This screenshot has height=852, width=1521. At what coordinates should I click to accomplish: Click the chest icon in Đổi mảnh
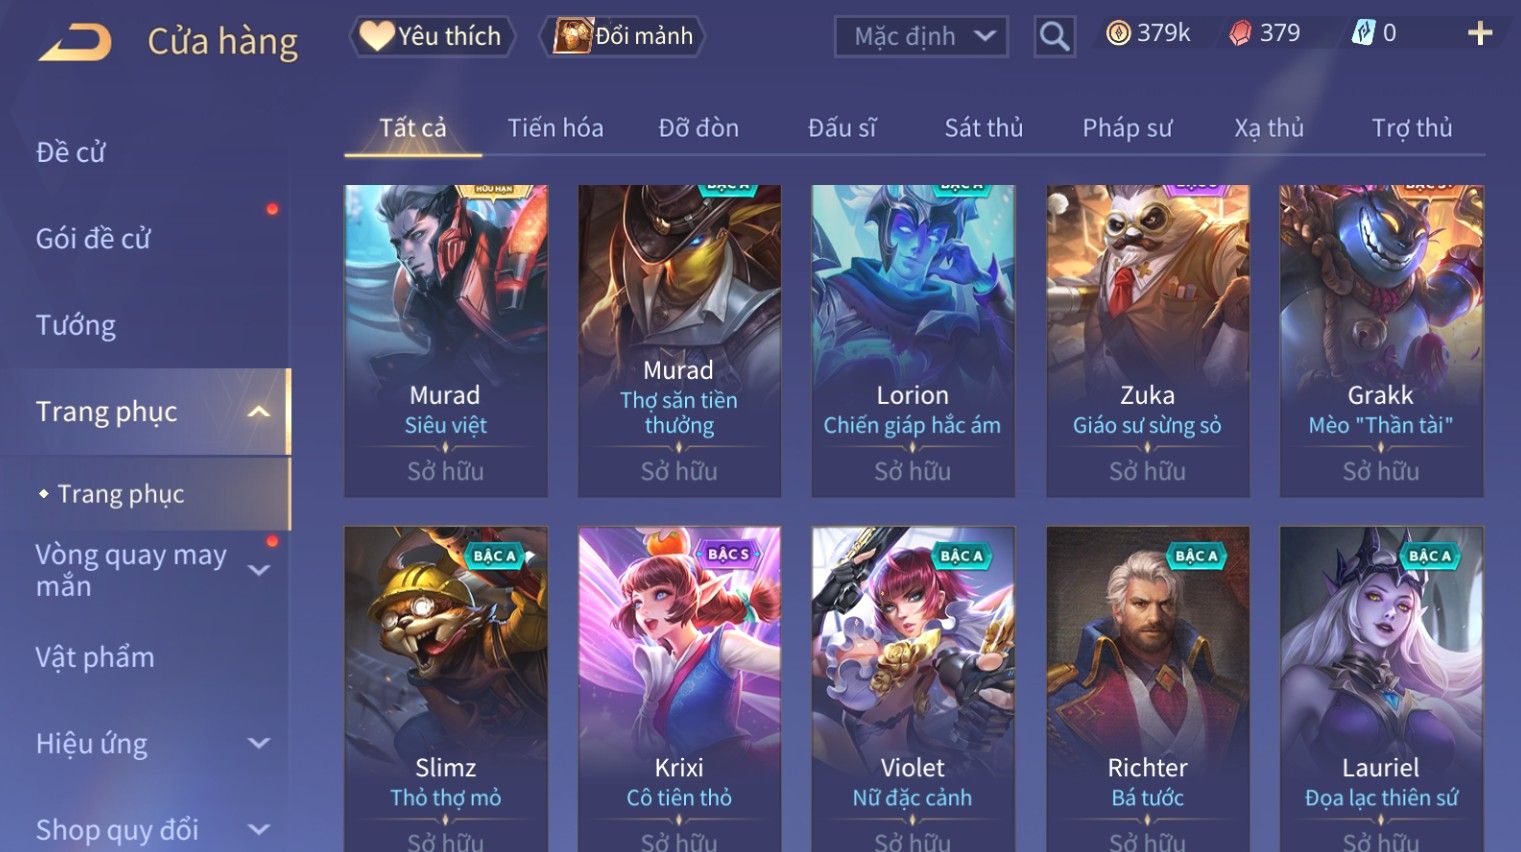click(x=574, y=36)
